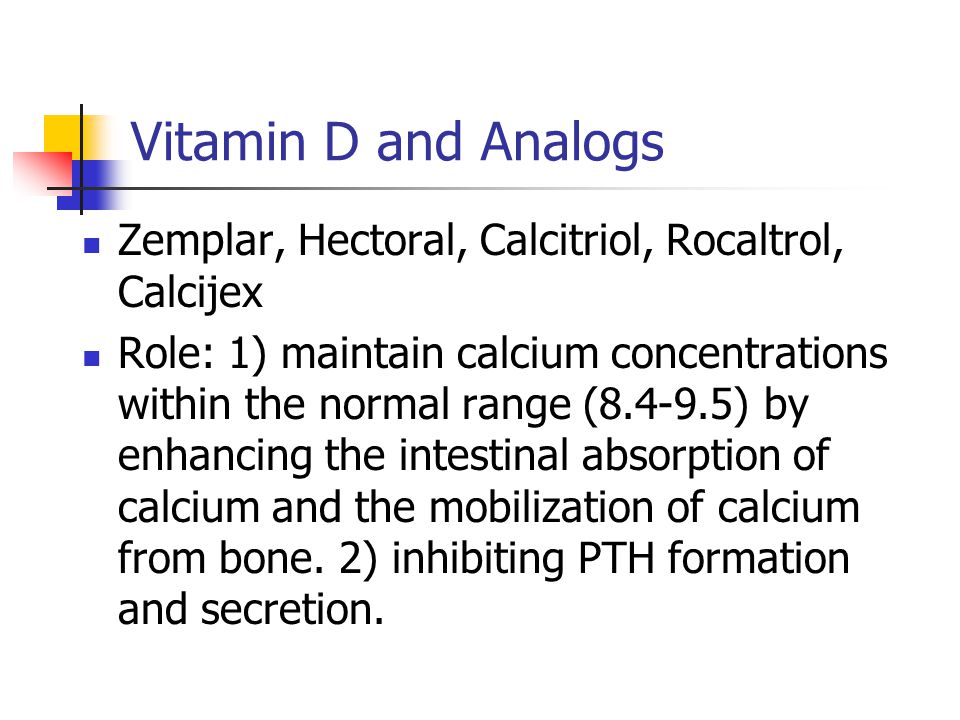This screenshot has width=960, height=720.
Task: Select the second blue bullet marker before Role
Action: click(91, 358)
